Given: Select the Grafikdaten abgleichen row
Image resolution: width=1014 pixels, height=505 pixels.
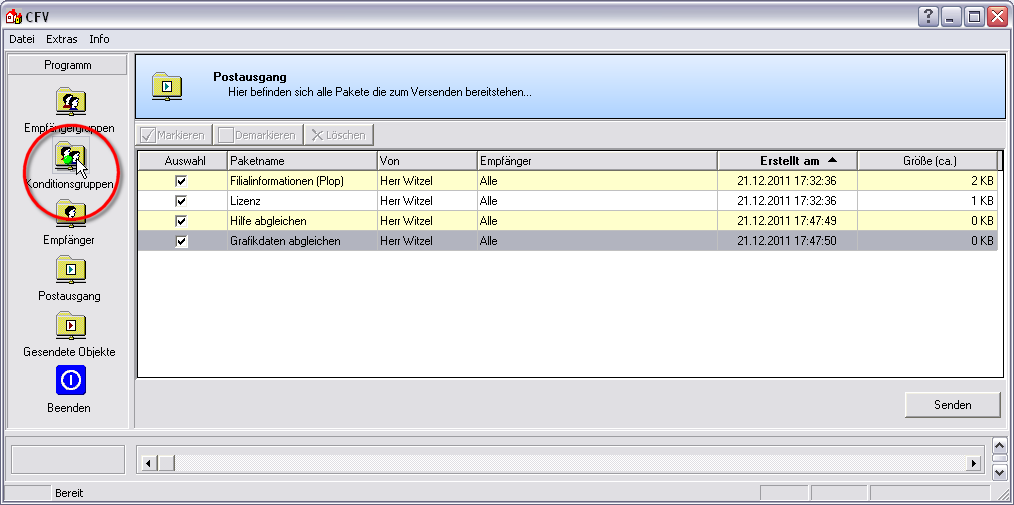Looking at the screenshot, I should [x=300, y=241].
